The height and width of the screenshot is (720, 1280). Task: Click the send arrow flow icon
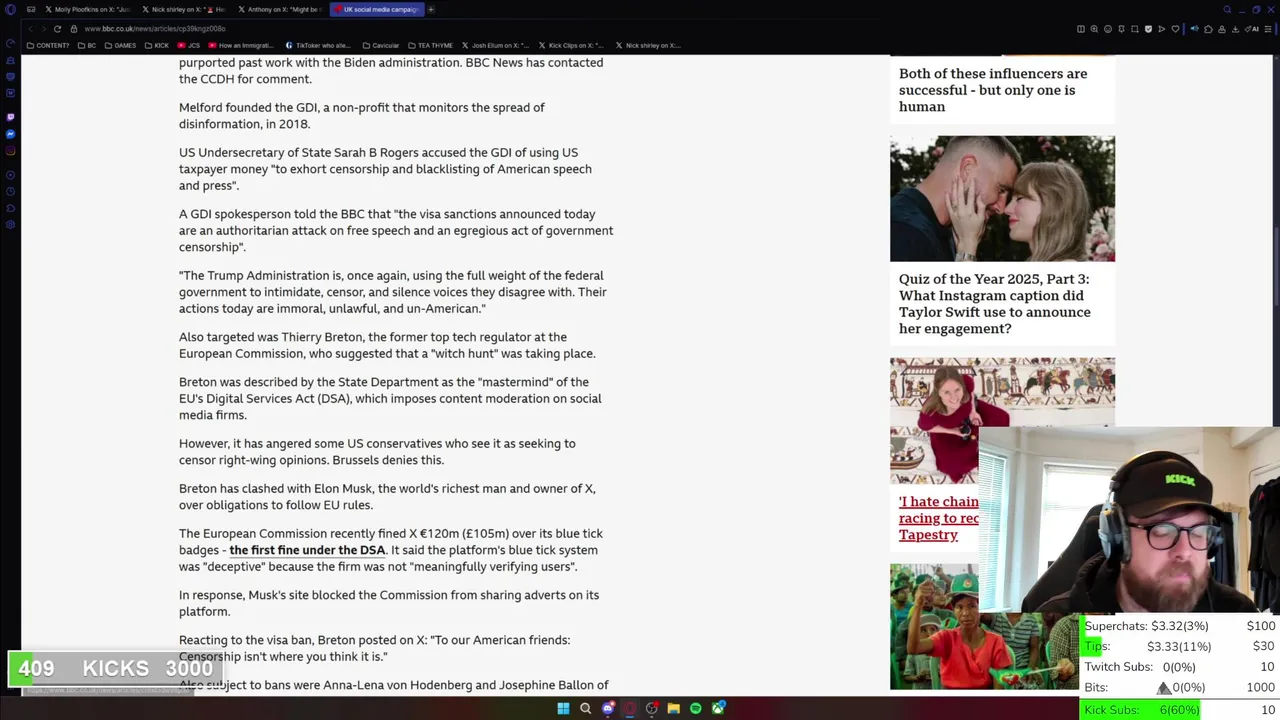tap(1161, 29)
